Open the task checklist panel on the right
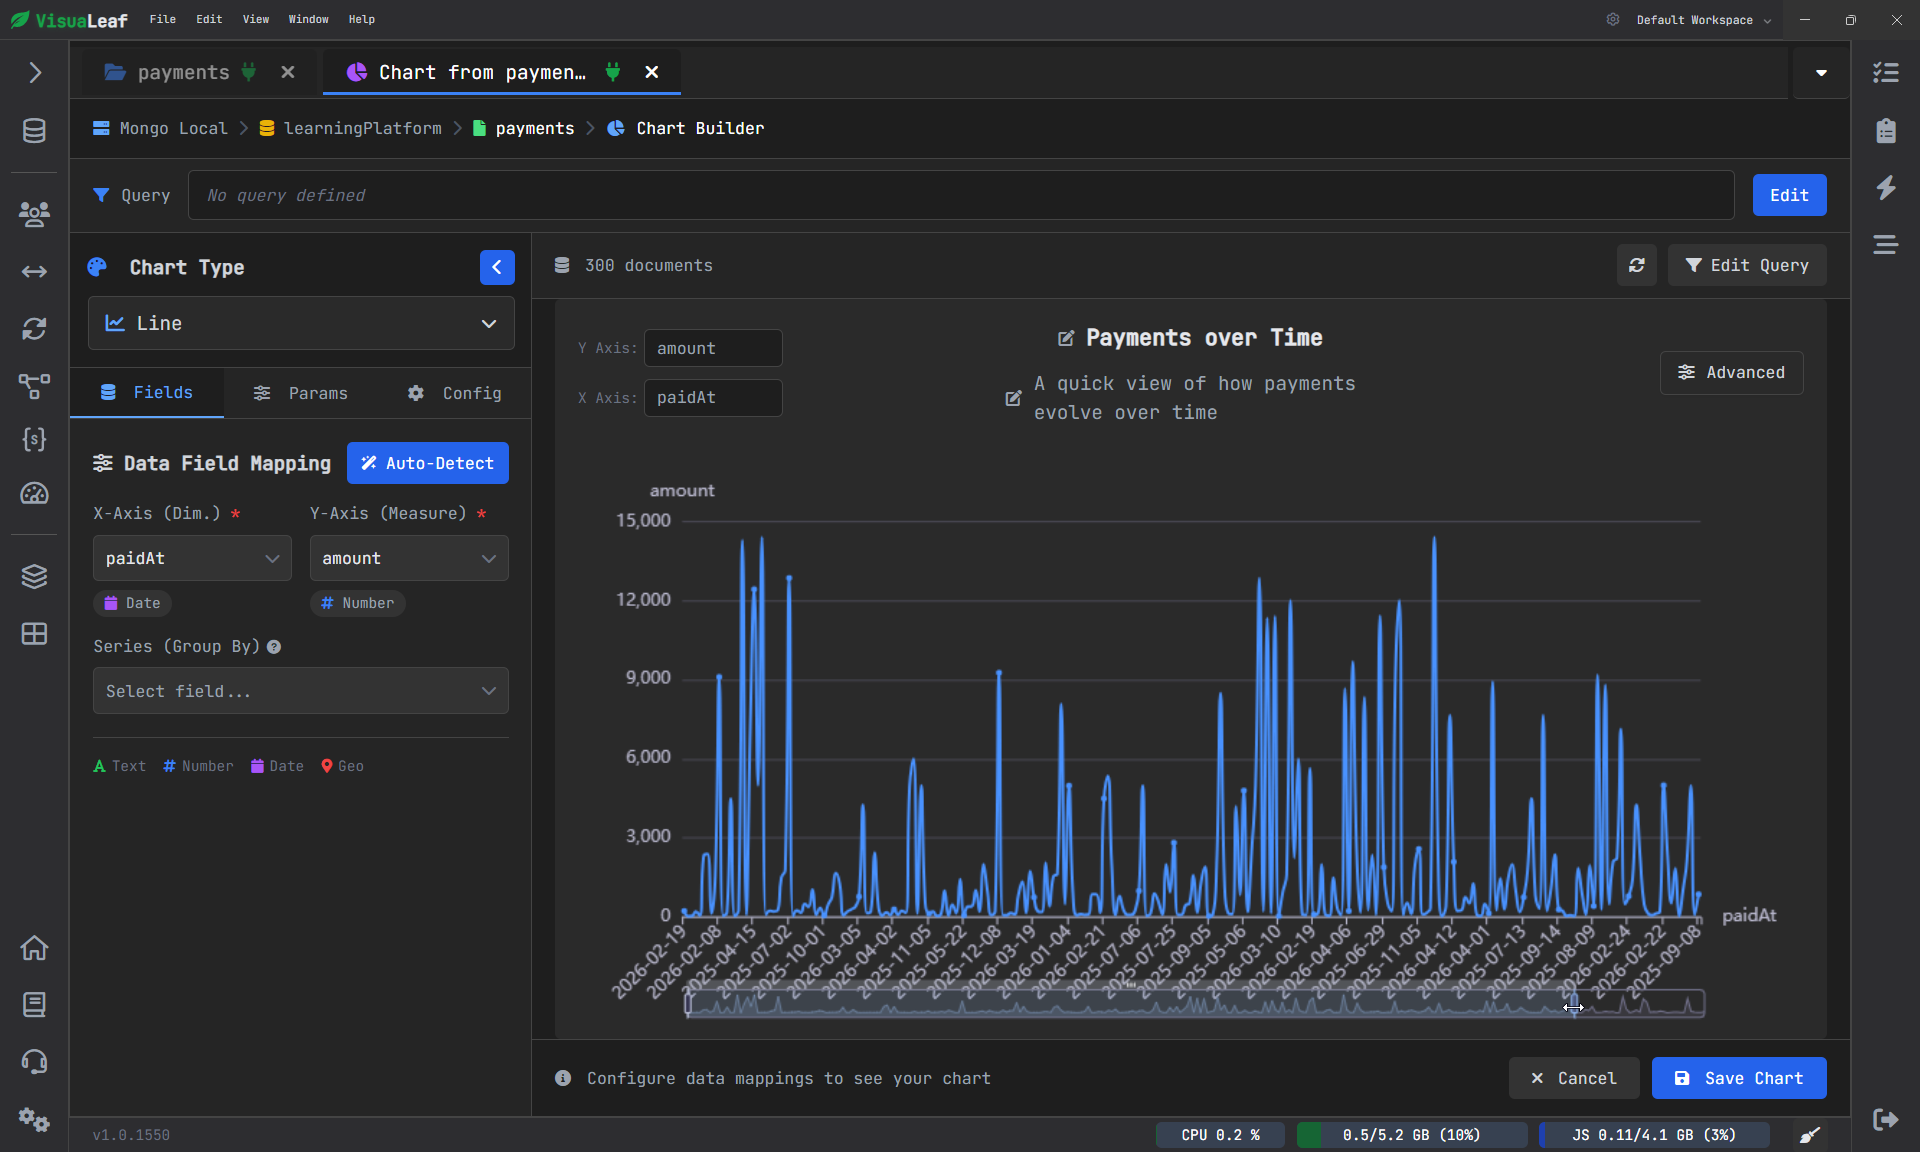This screenshot has width=1920, height=1152. click(1886, 72)
